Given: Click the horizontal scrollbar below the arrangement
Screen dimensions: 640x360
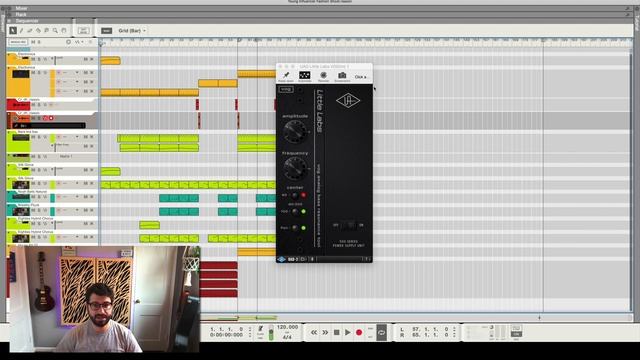Looking at the screenshot, I should 416,318.
